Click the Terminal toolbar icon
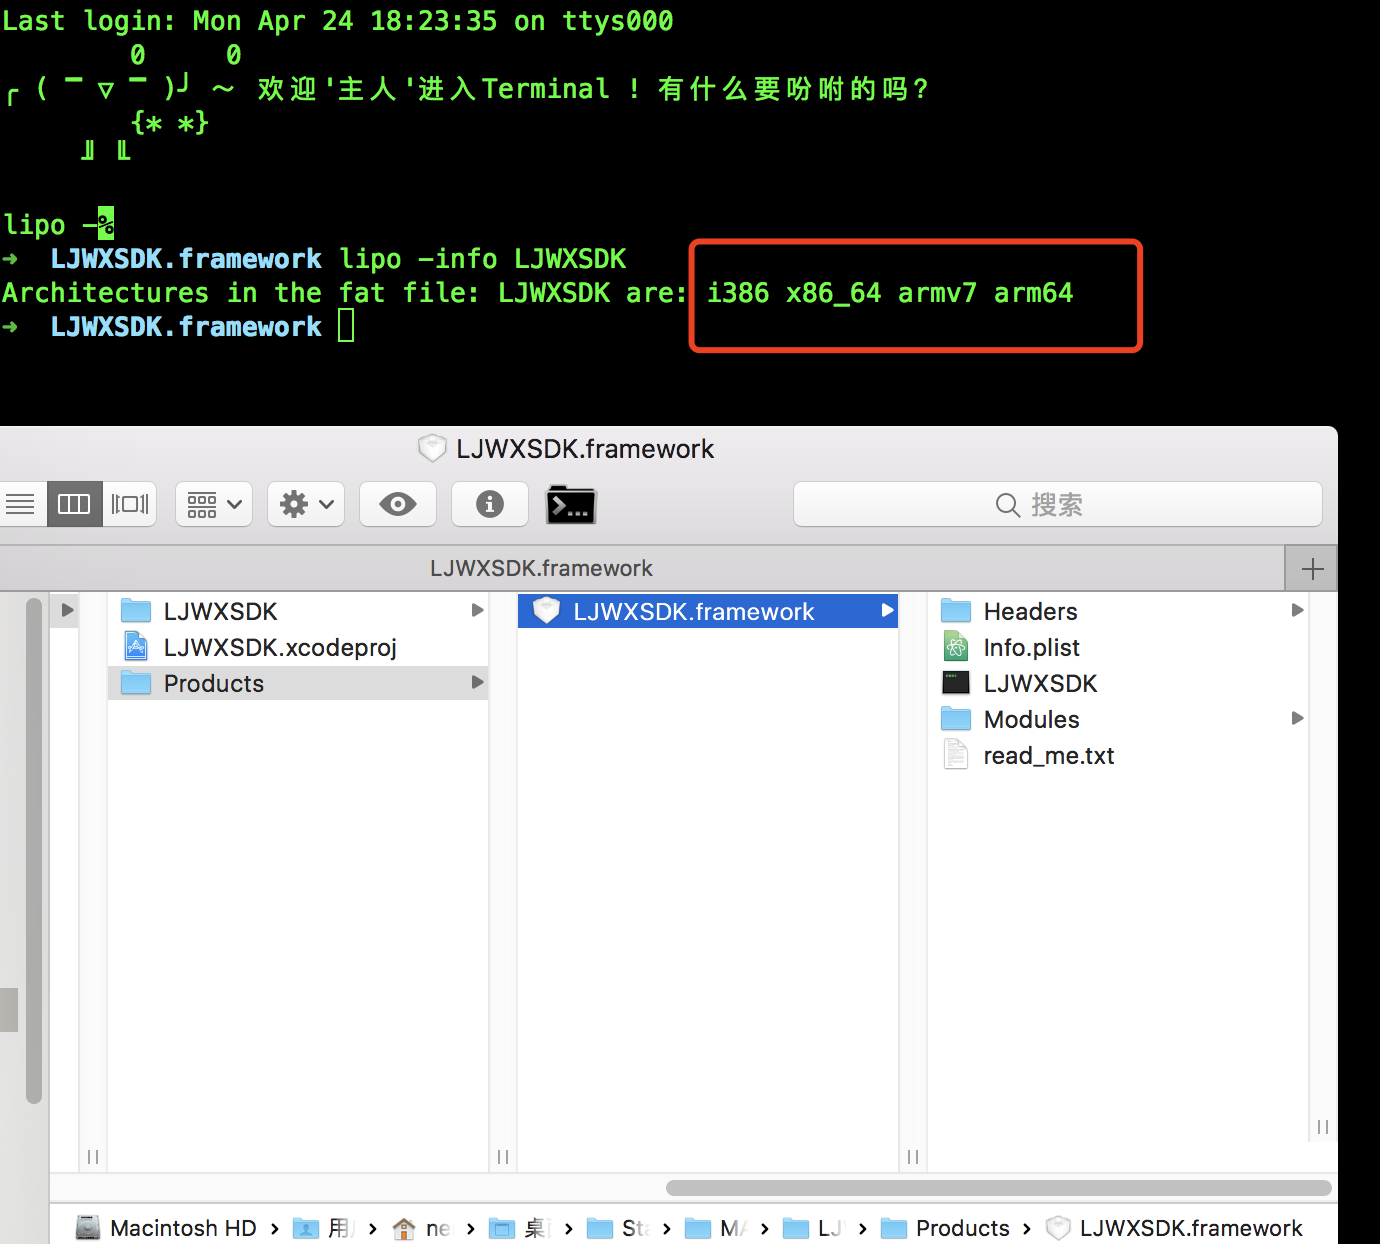 coord(571,505)
